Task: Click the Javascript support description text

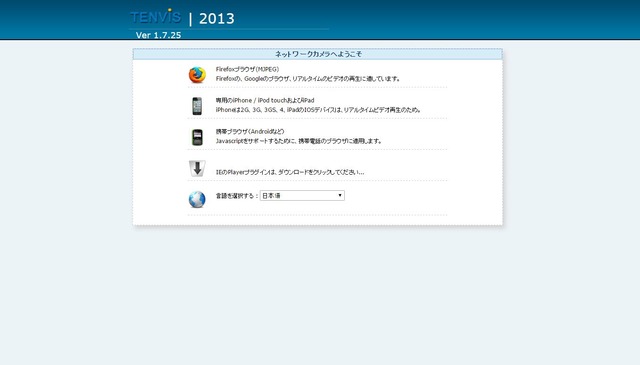Action: pyautogui.click(x=299, y=141)
